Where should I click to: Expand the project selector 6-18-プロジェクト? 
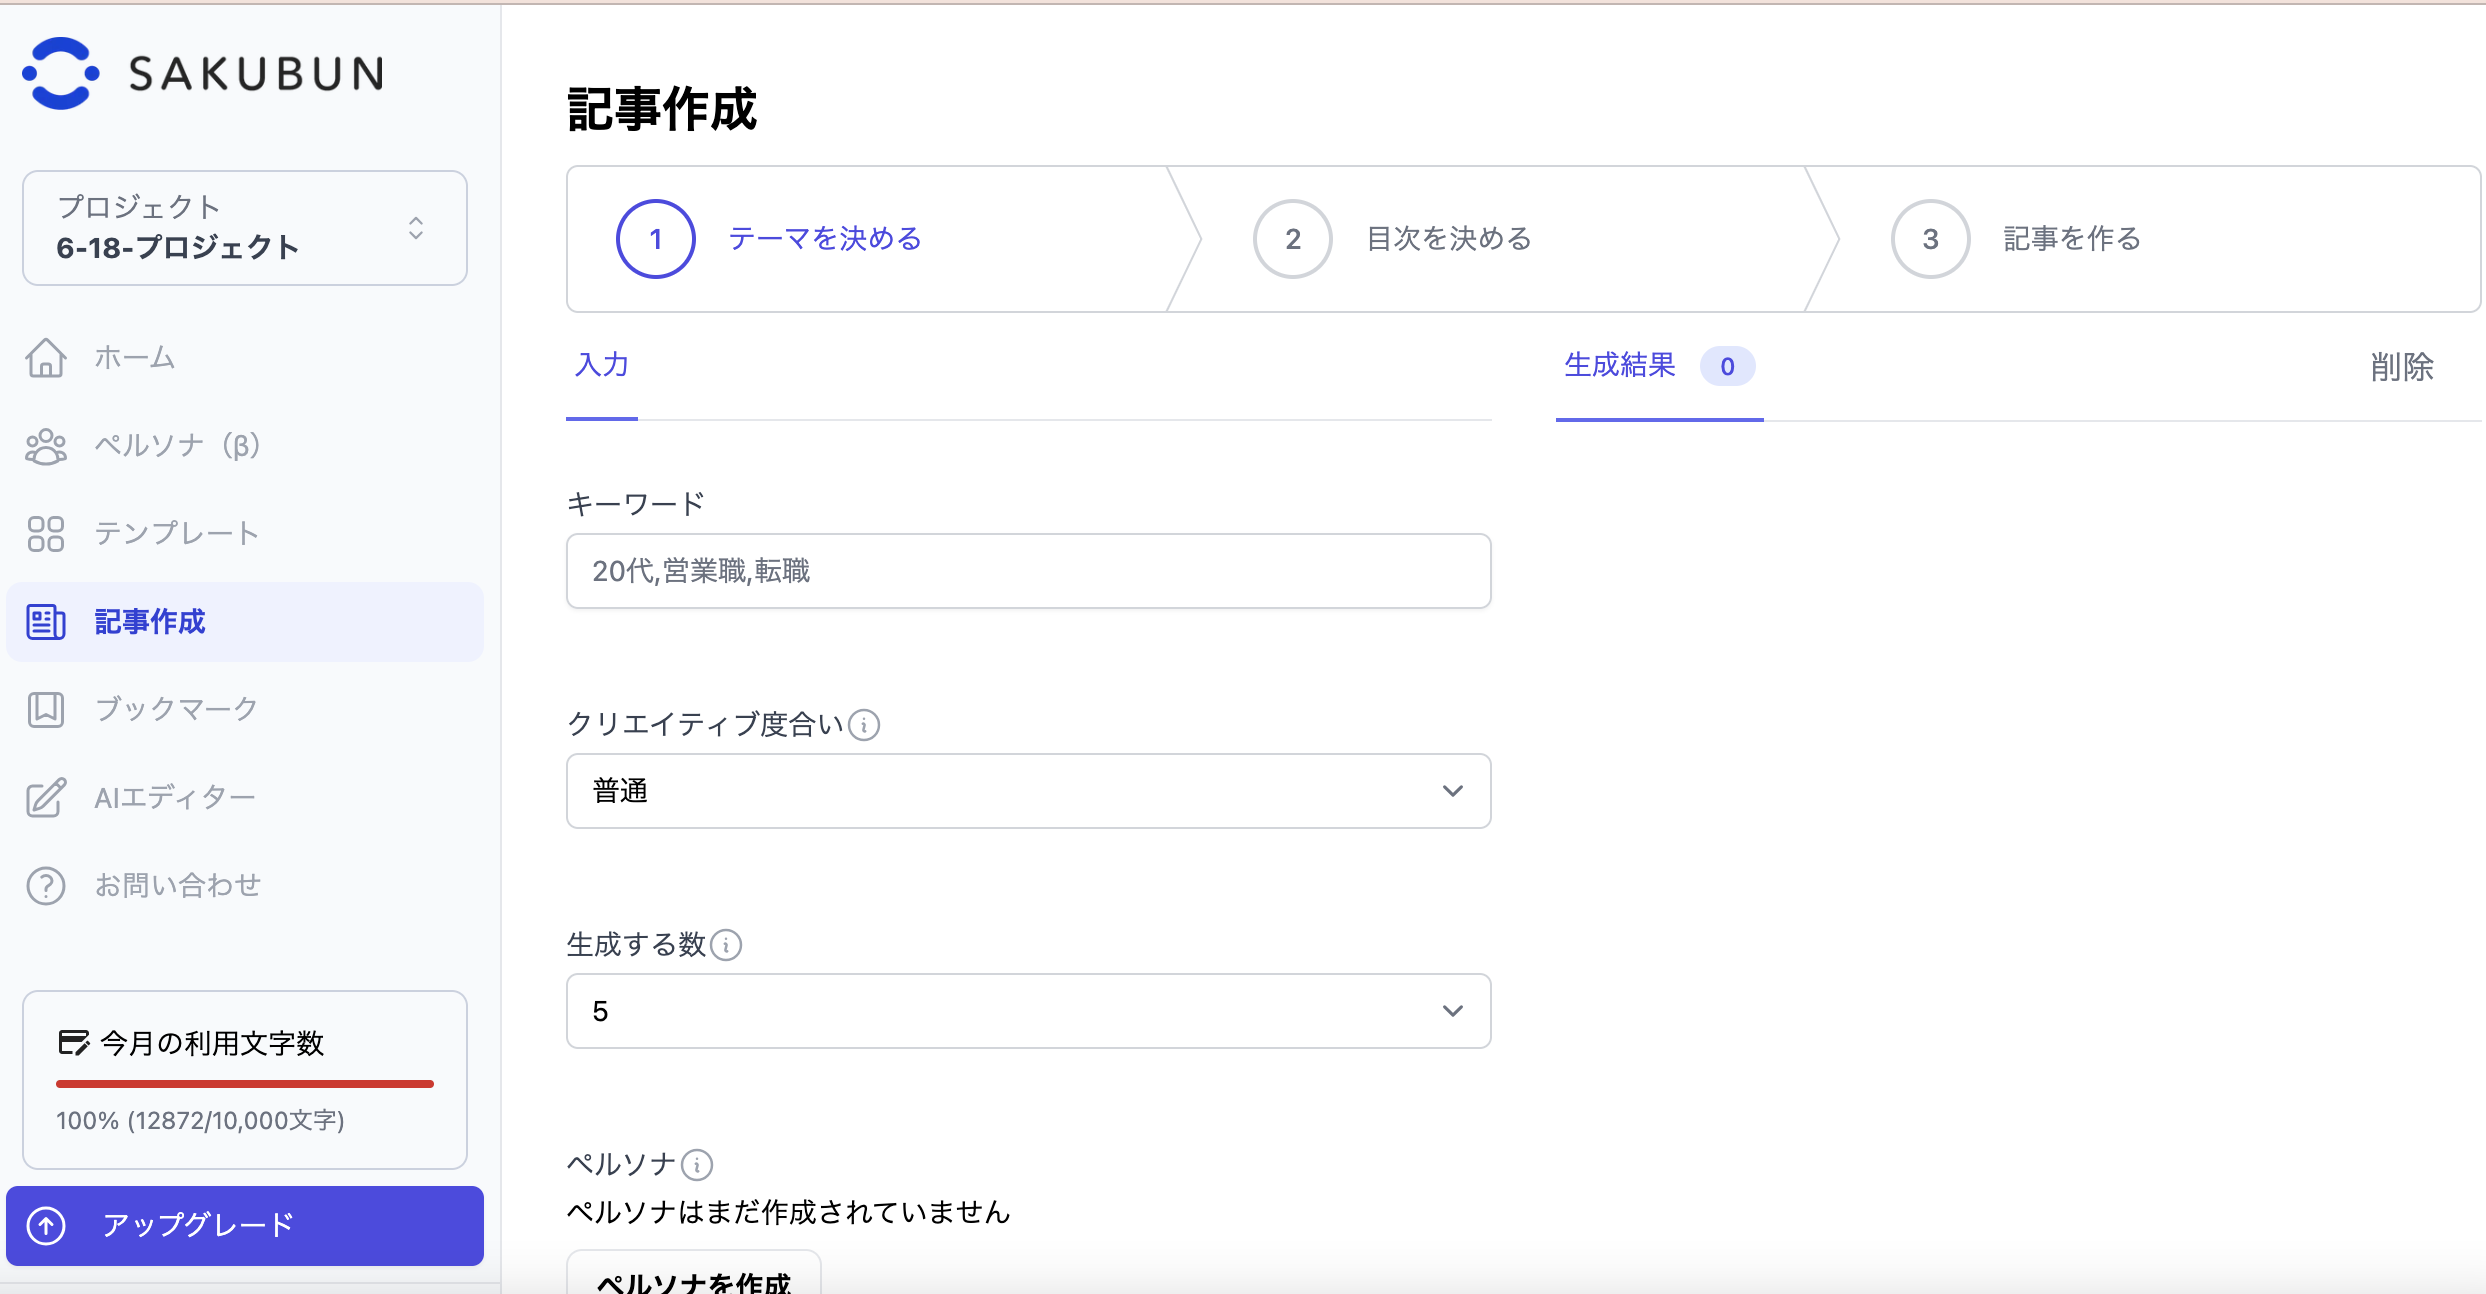(x=245, y=228)
